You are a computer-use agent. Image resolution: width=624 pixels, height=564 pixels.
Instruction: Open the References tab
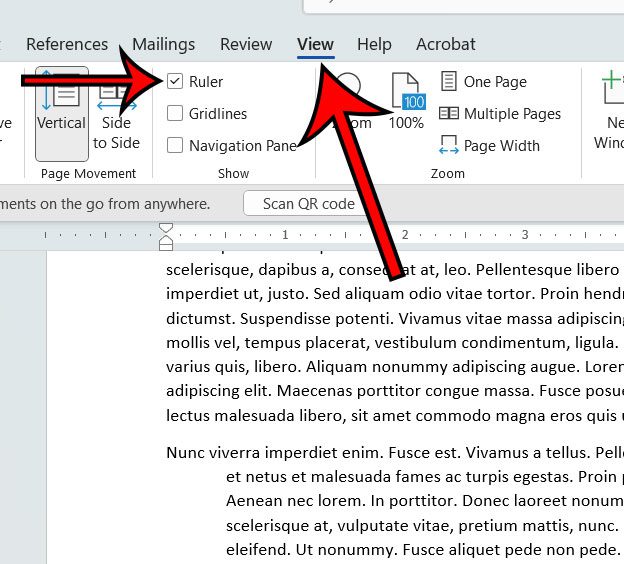(67, 44)
